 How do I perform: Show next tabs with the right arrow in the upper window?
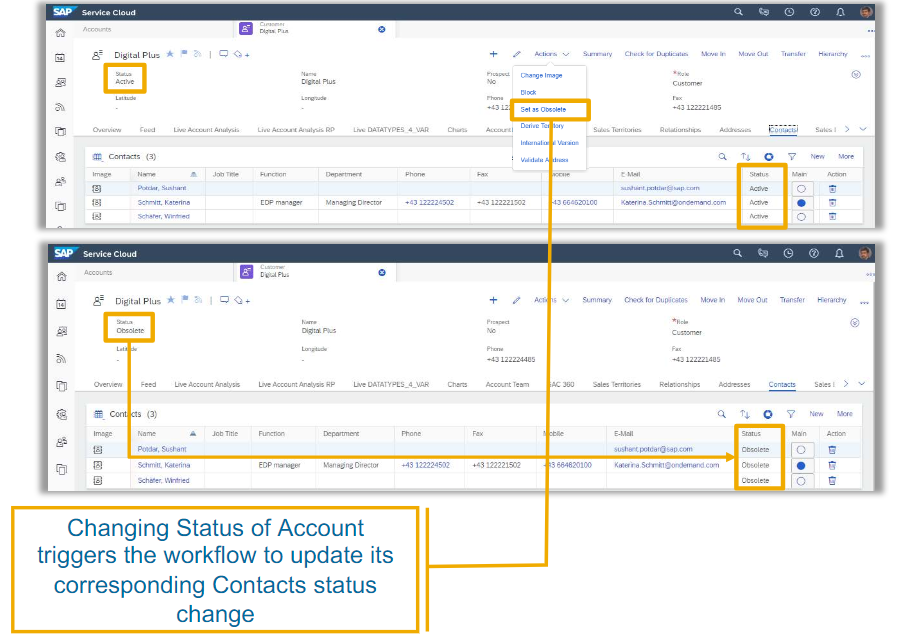click(847, 129)
